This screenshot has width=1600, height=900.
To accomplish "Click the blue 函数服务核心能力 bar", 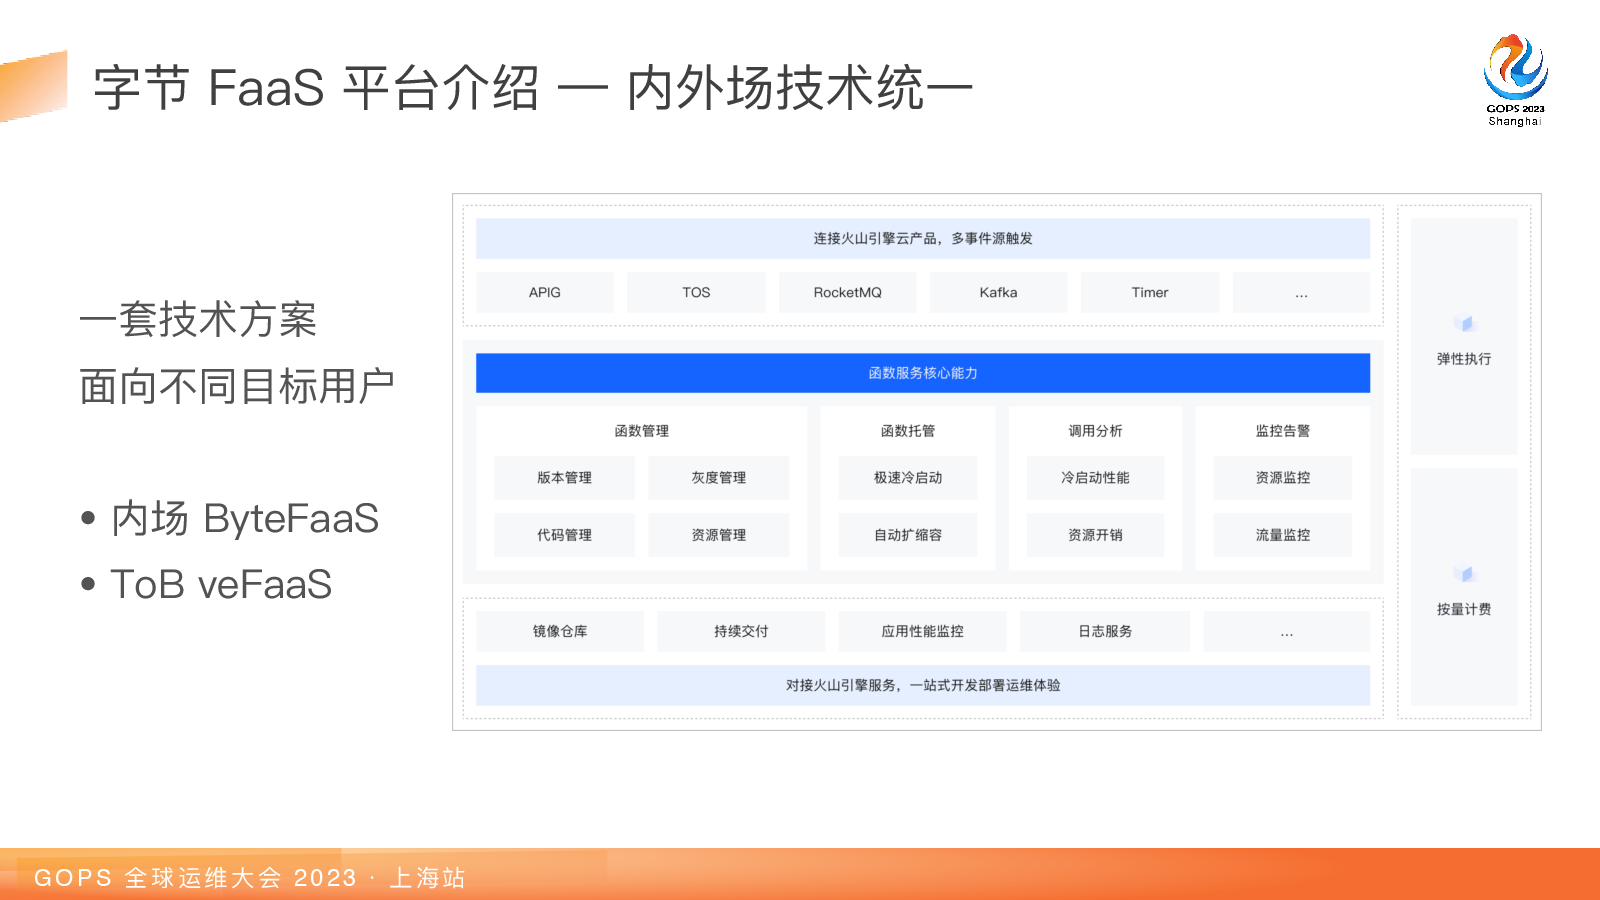I will (923, 373).
